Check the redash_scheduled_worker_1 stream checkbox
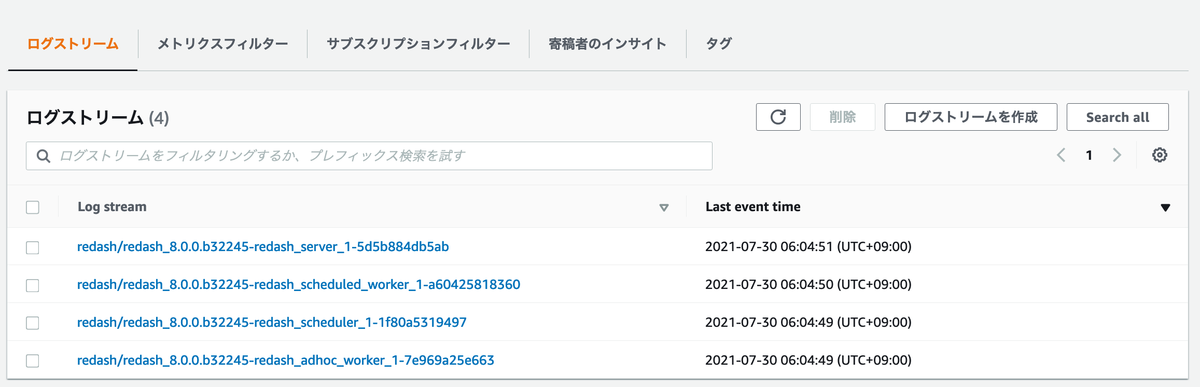 (33, 285)
